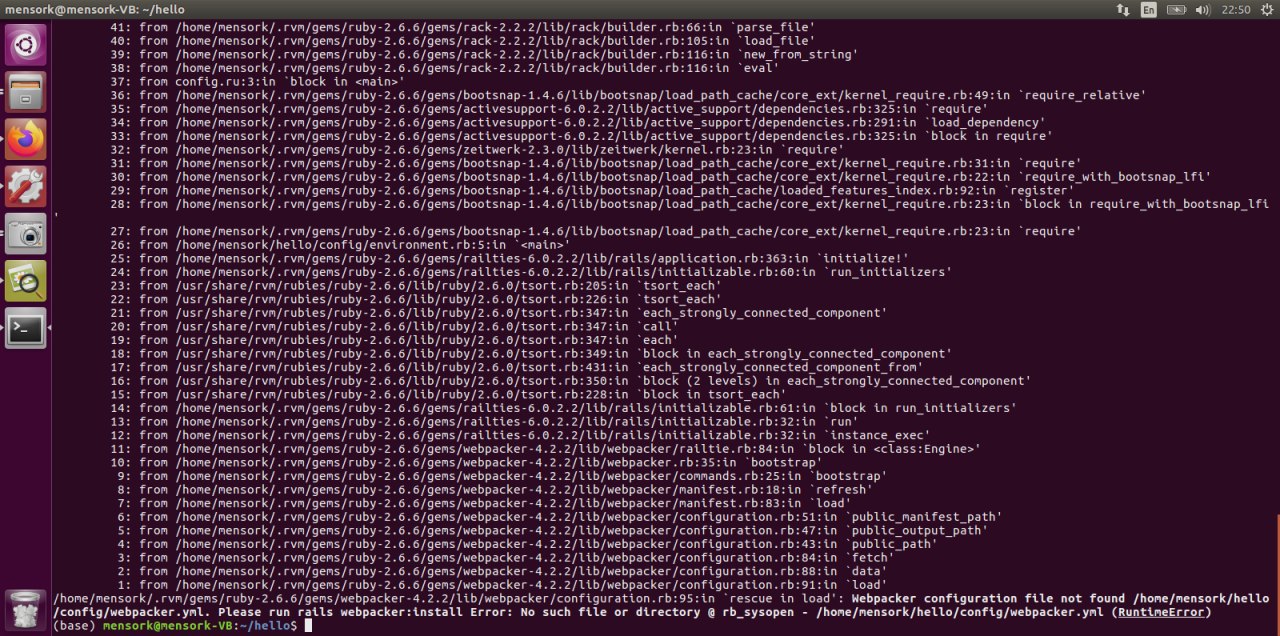
Task: Open the Trash at the launcher bottom
Action: click(x=24, y=610)
